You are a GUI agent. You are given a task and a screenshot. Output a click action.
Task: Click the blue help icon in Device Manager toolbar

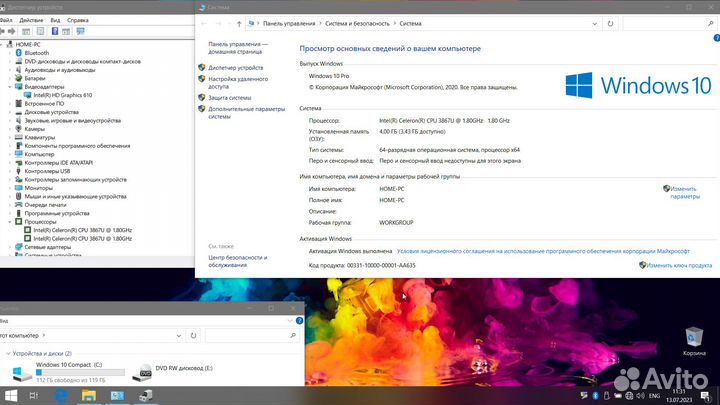(x=55, y=31)
